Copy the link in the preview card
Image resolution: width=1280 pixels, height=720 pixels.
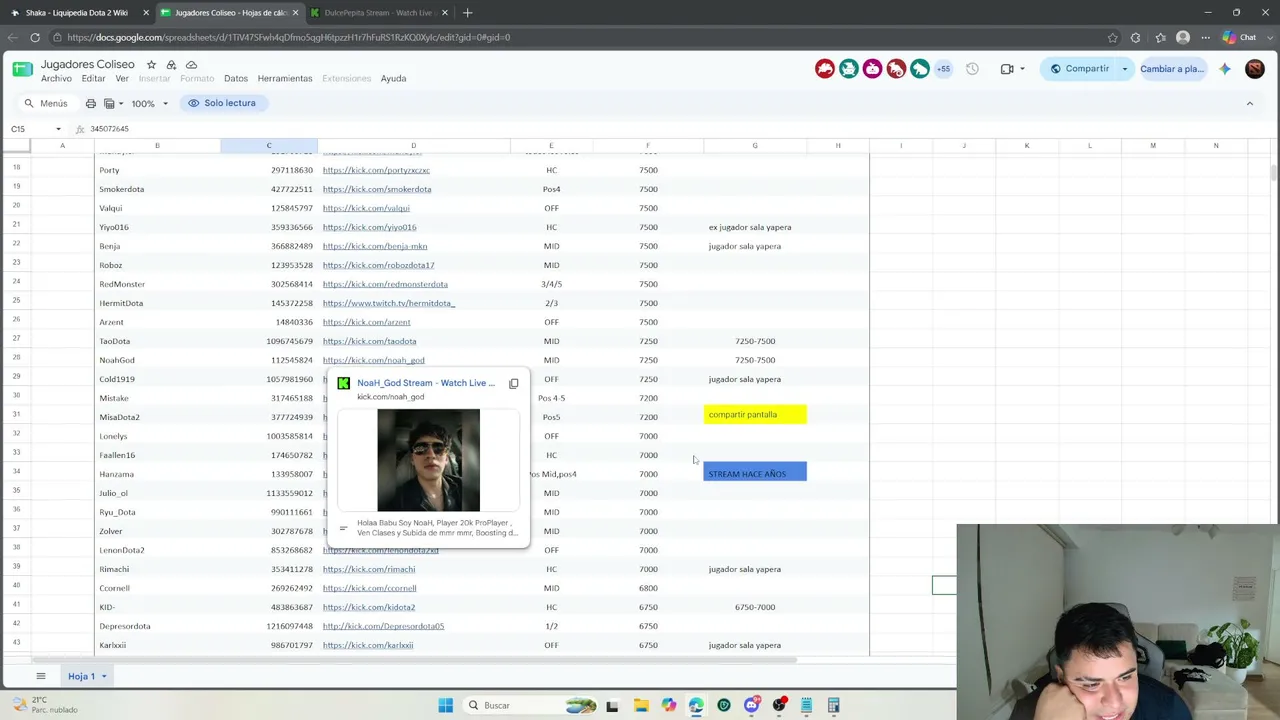click(x=514, y=383)
